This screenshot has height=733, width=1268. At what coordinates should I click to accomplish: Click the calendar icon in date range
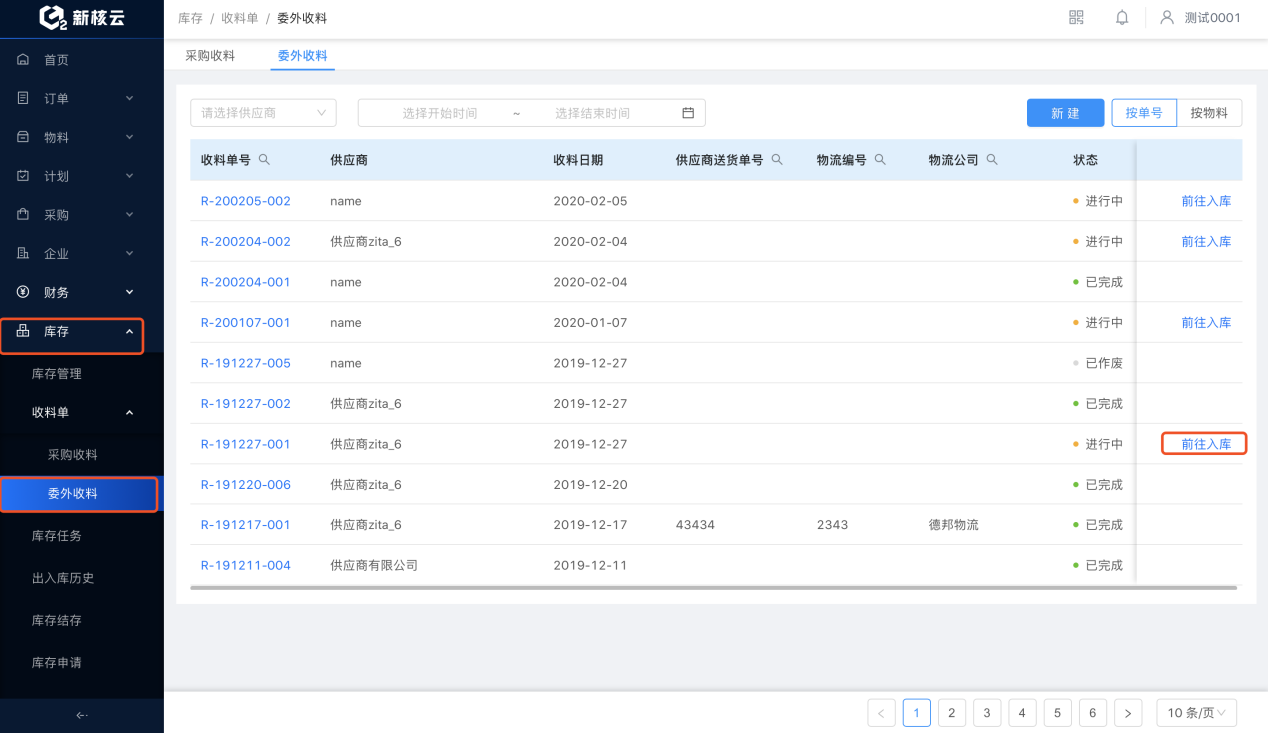(x=688, y=113)
